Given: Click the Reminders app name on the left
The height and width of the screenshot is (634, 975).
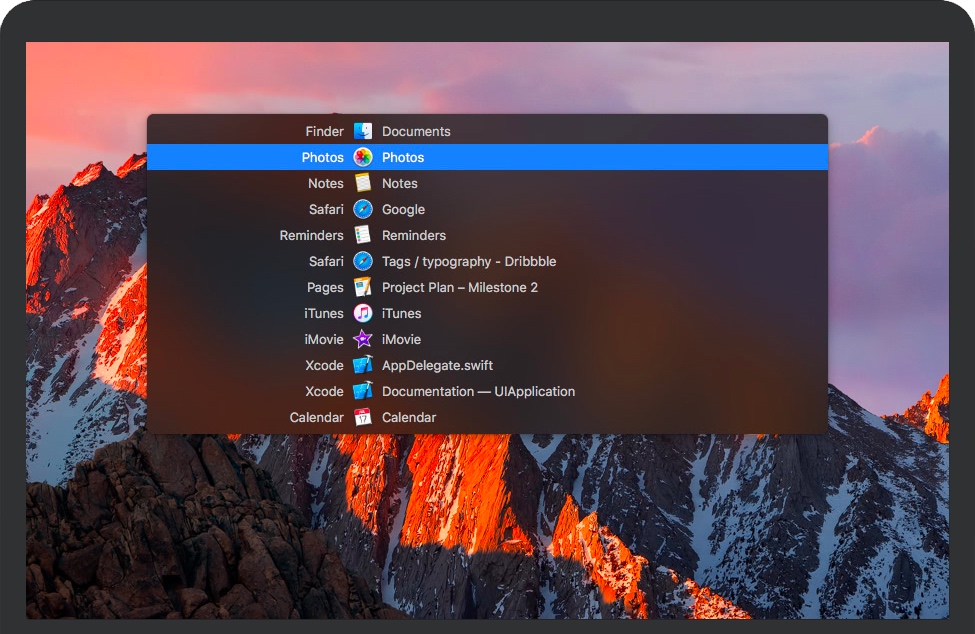Looking at the screenshot, I should pyautogui.click(x=311, y=235).
